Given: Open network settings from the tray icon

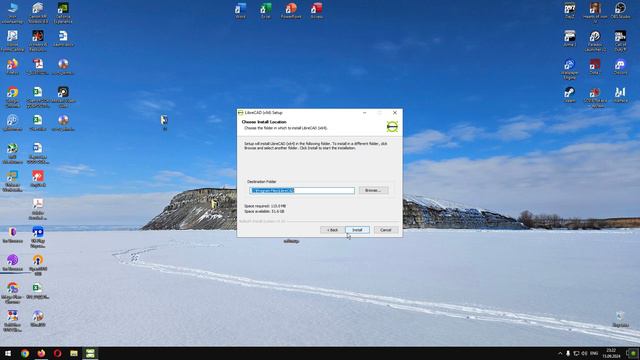Looking at the screenshot, I should pyautogui.click(x=576, y=353).
